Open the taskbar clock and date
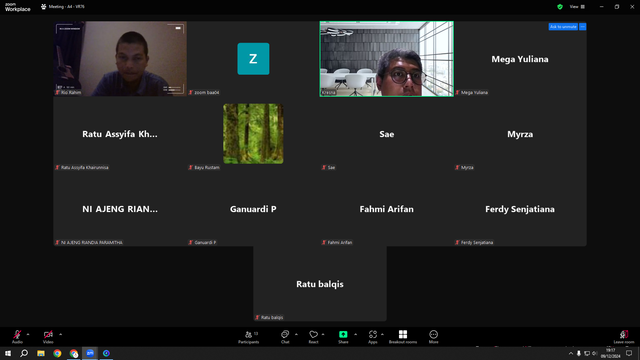 coord(611,353)
